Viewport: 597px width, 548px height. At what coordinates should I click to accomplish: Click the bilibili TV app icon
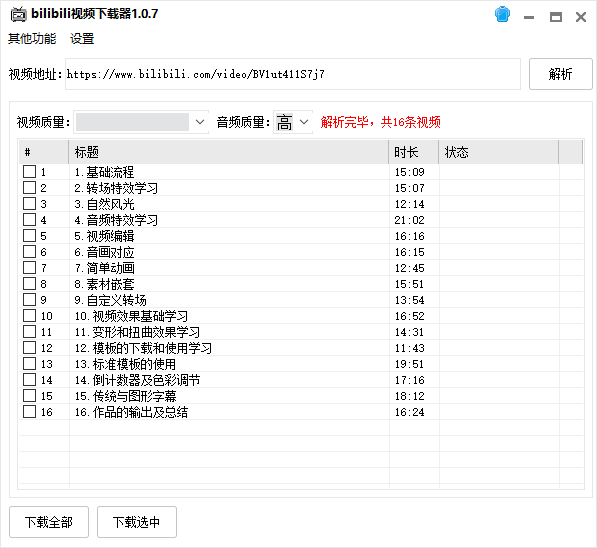18,14
